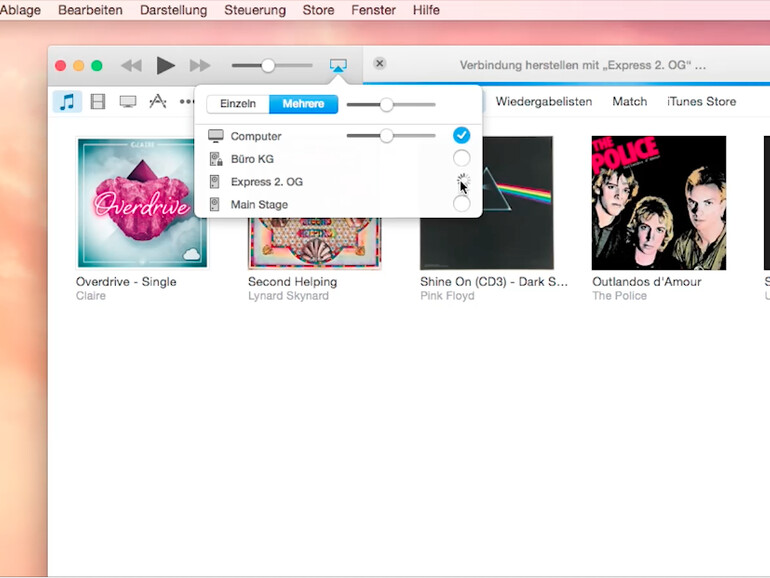Open the Overdrive - Single album cover
This screenshot has width=770, height=578.
tap(143, 203)
